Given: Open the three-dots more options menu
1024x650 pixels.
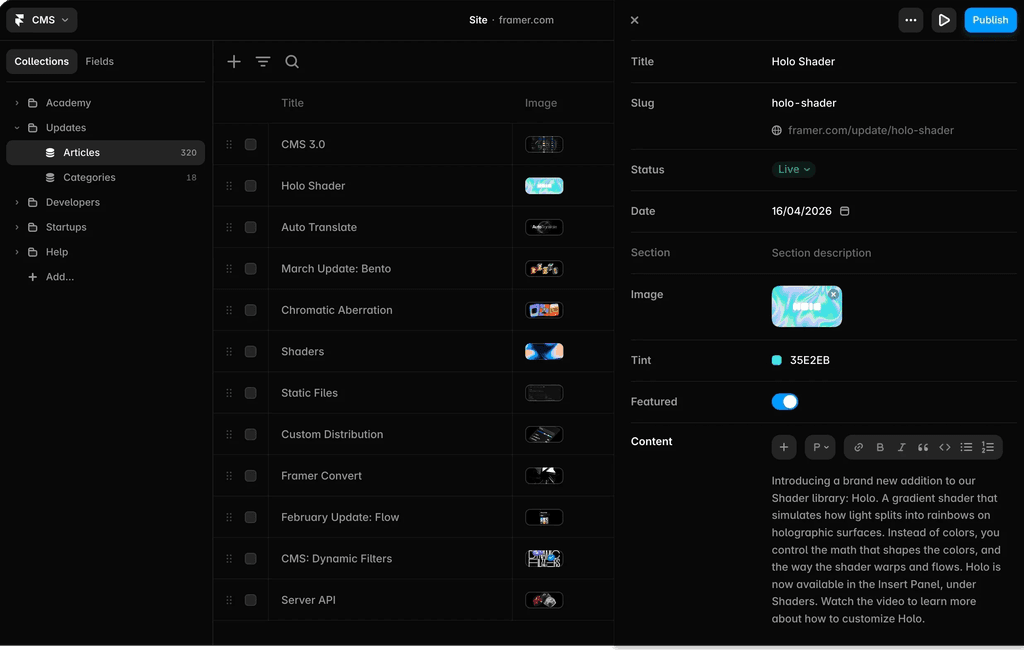Looking at the screenshot, I should [910, 20].
